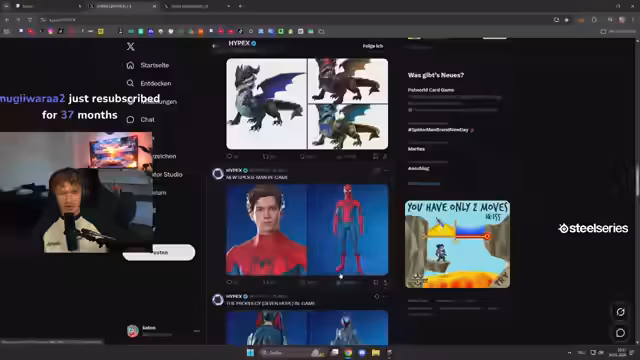Open more options on The Prophecy post

pos(386,296)
